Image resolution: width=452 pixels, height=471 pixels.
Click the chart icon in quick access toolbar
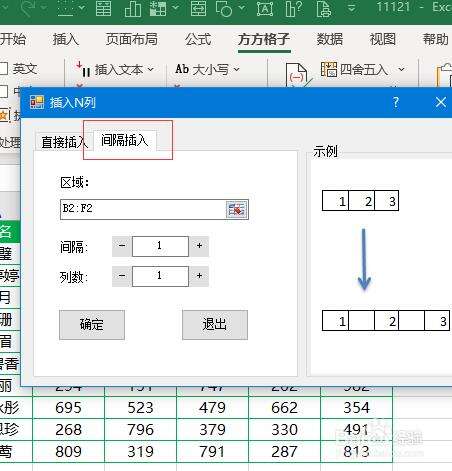click(x=133, y=8)
